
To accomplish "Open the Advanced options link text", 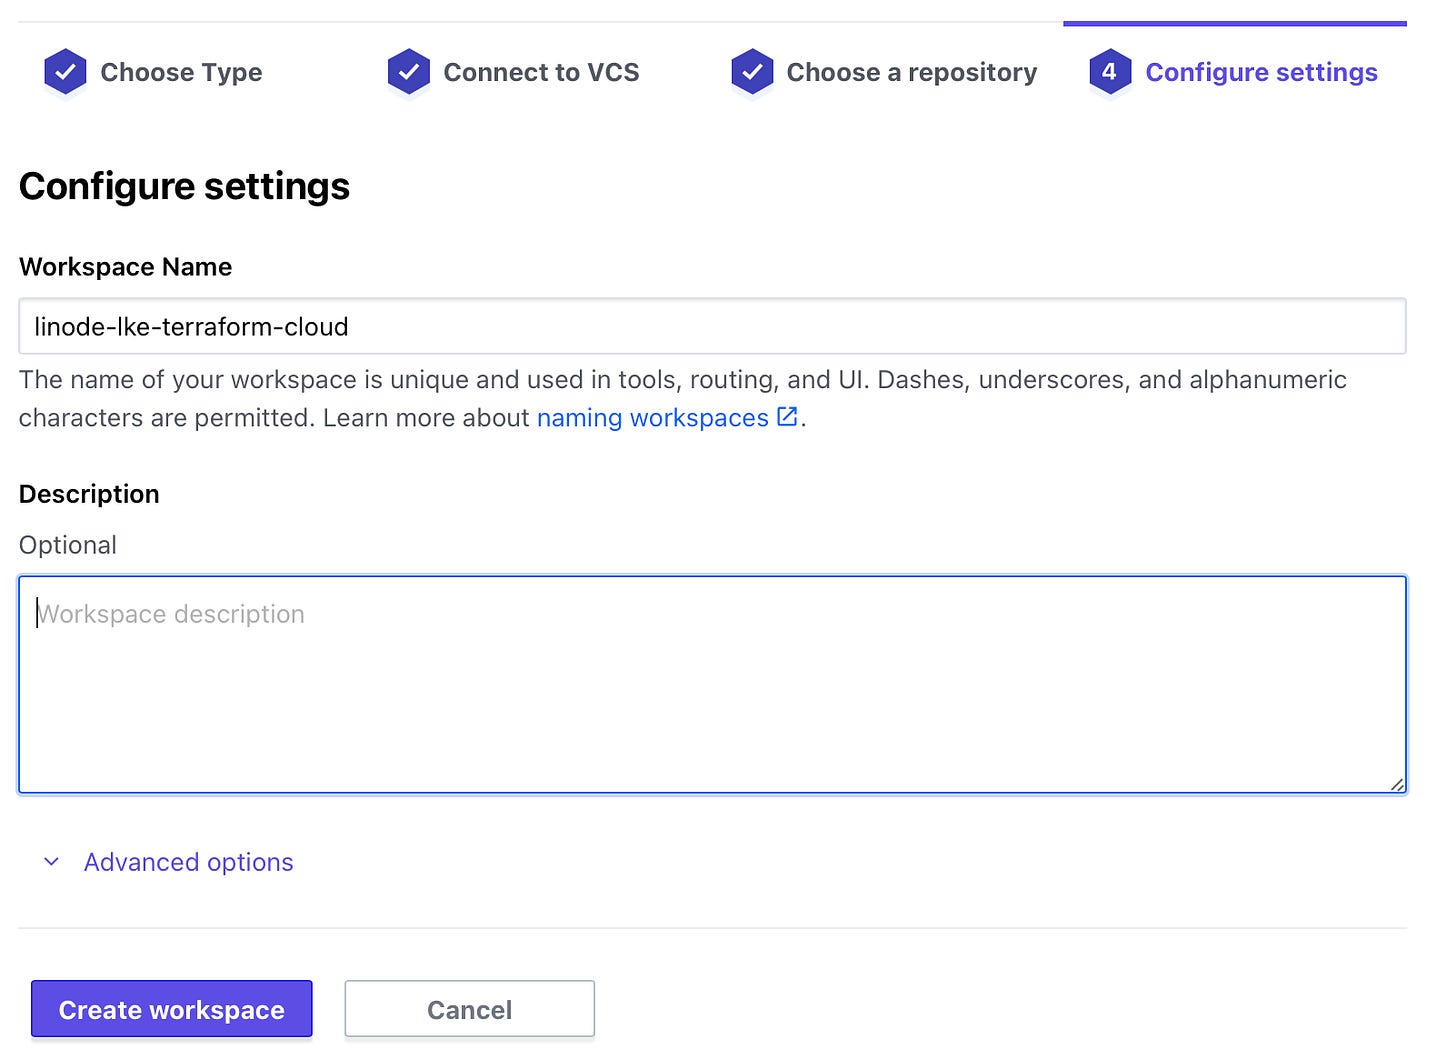I will (188, 862).
